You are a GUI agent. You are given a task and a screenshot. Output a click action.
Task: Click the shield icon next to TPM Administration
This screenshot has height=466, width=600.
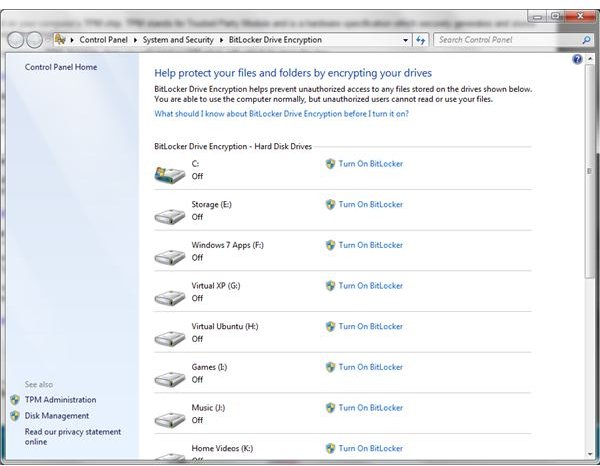tap(15, 400)
